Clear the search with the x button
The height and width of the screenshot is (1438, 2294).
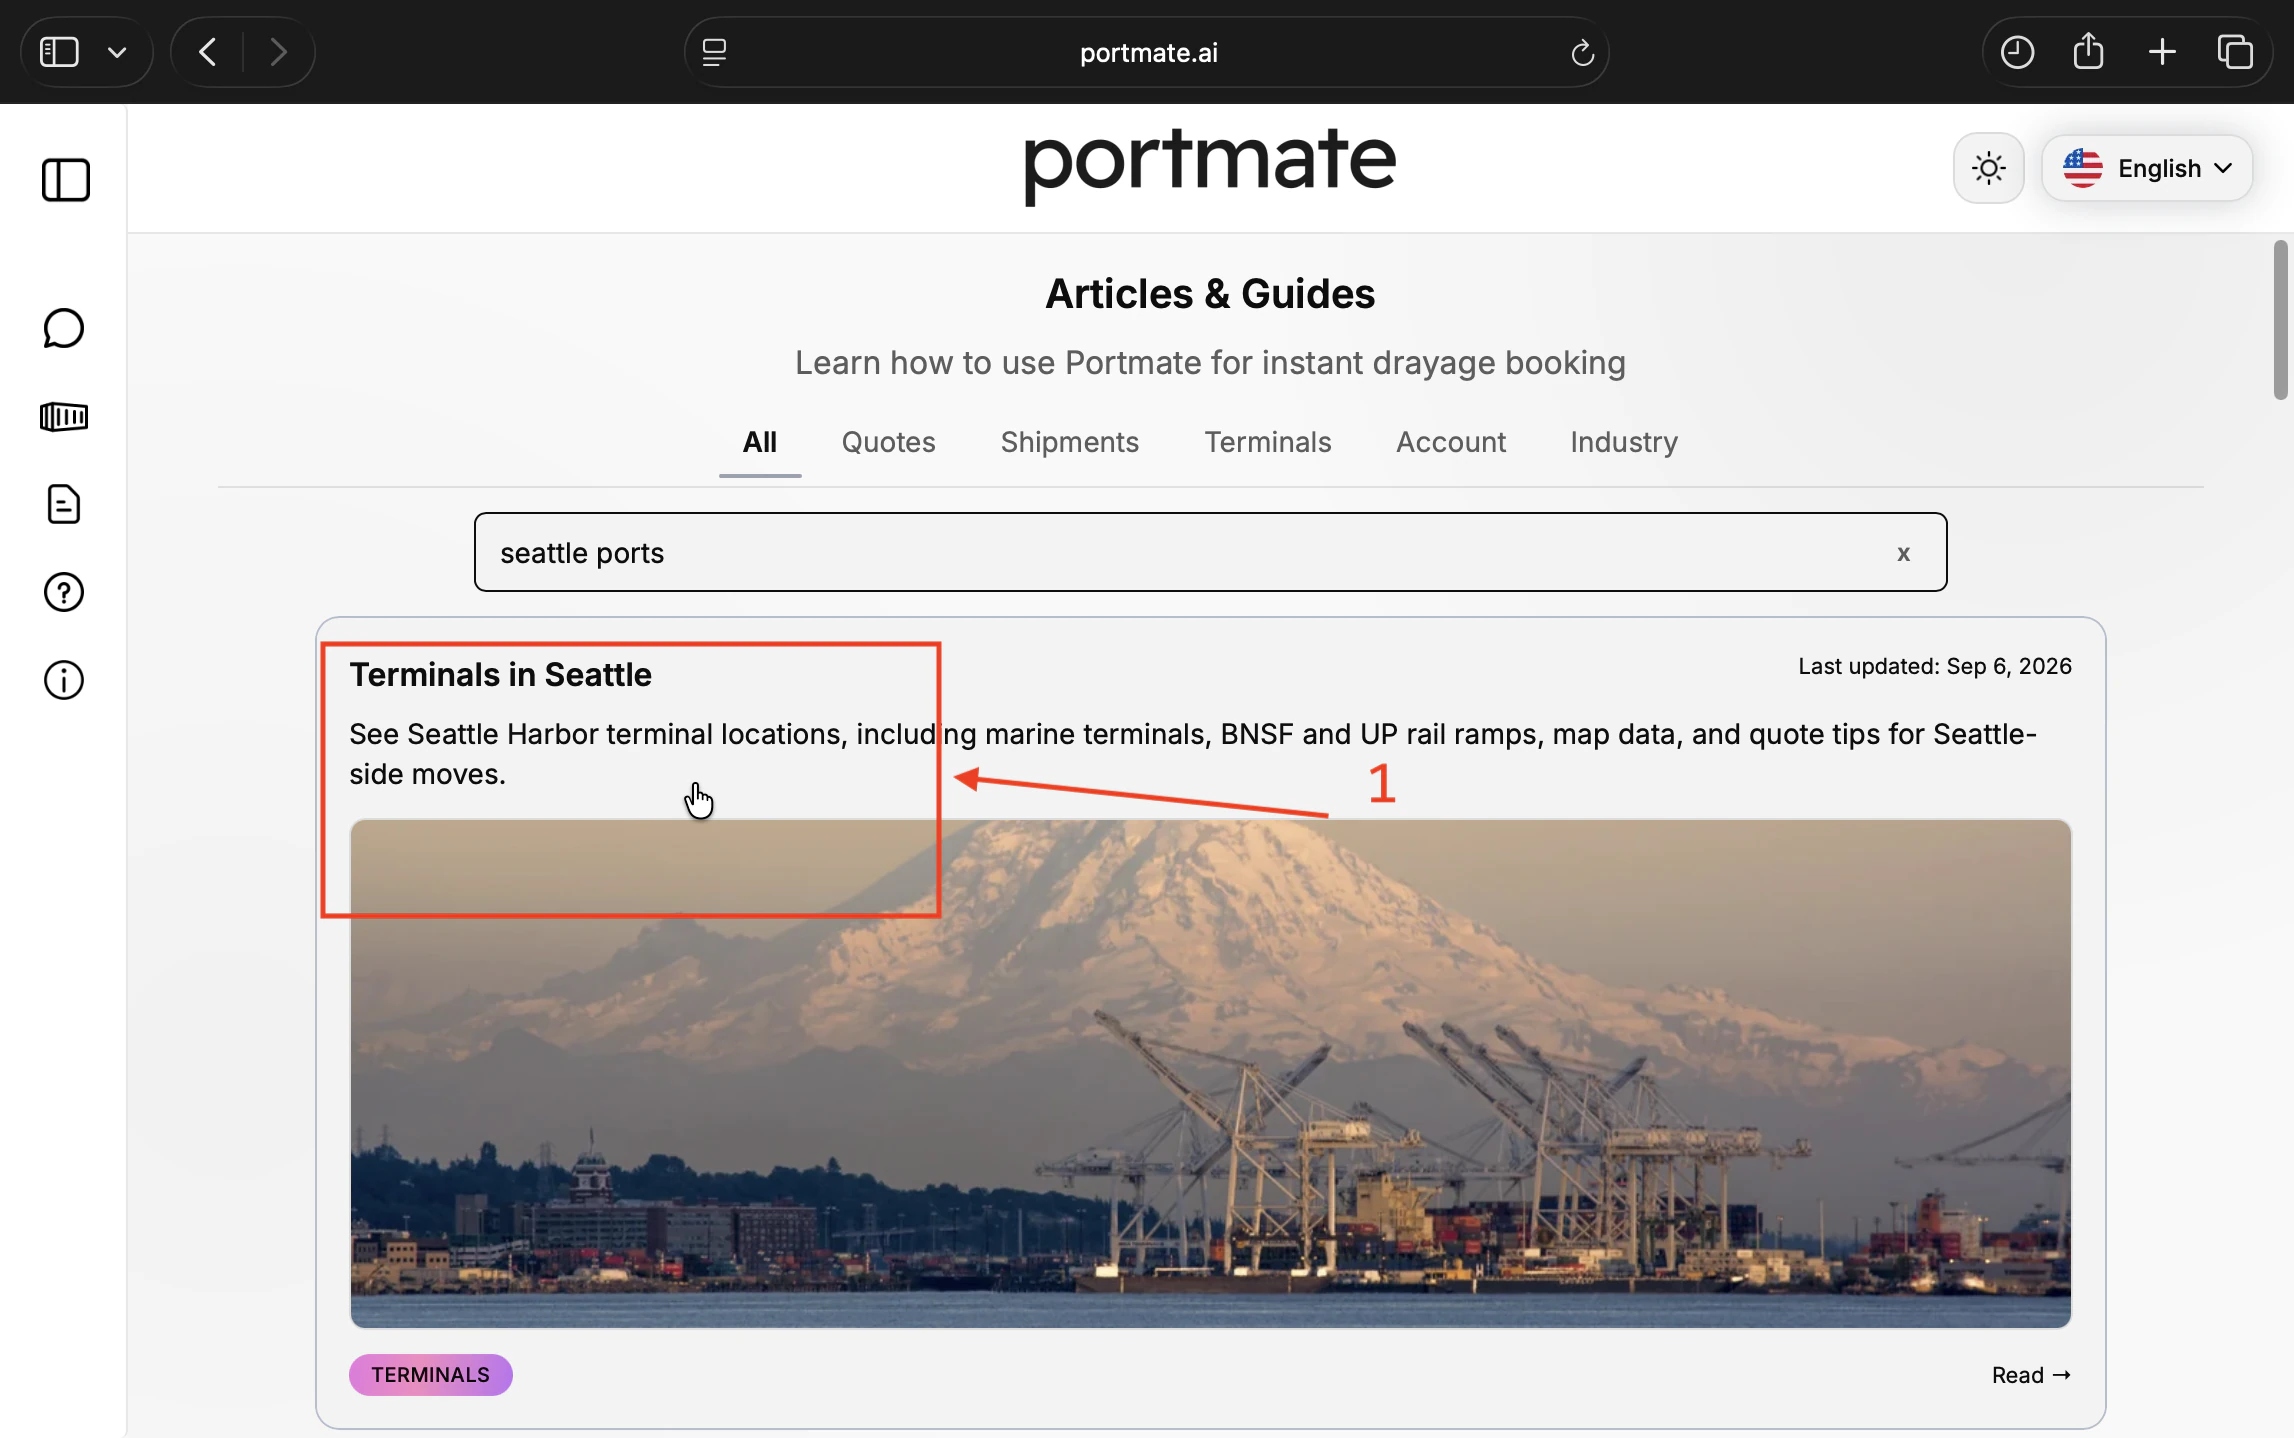tap(1903, 553)
